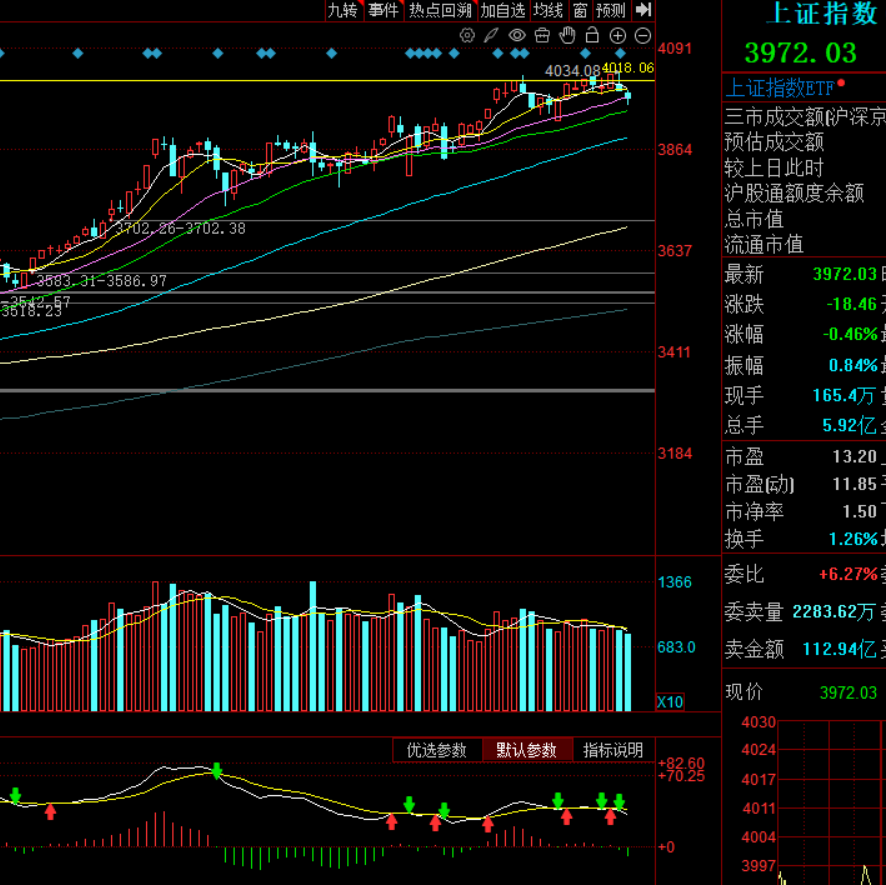886x885 pixels.
Task: Open the 事件 events tab
Action: (383, 10)
